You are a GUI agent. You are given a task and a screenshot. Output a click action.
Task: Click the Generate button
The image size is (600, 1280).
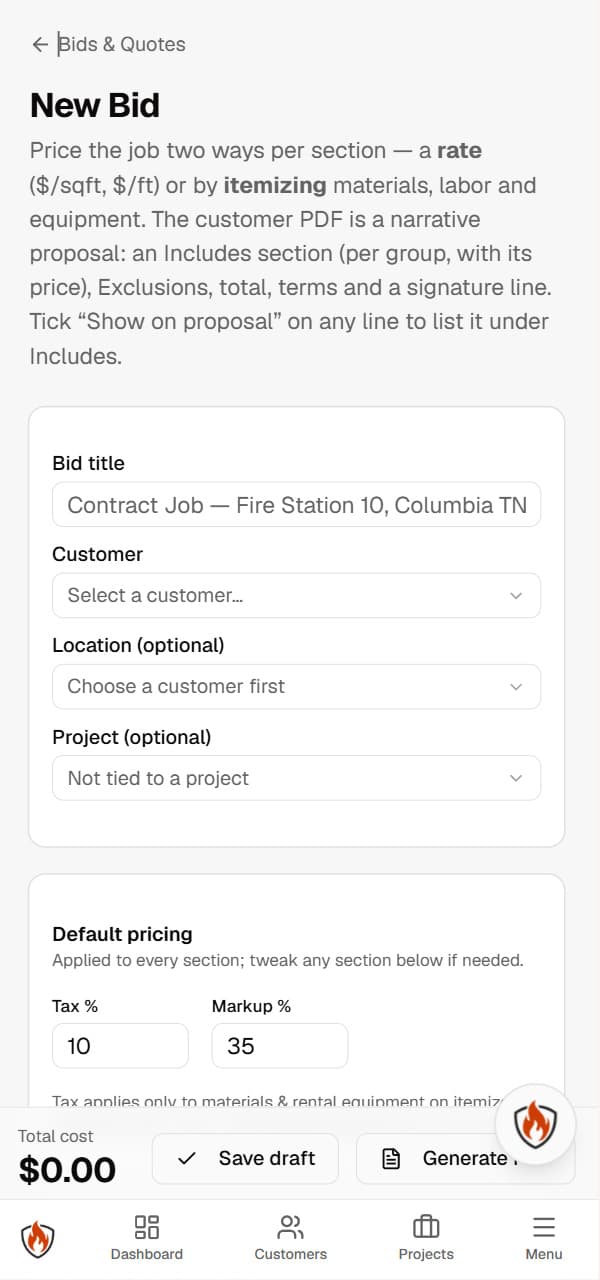click(465, 1158)
